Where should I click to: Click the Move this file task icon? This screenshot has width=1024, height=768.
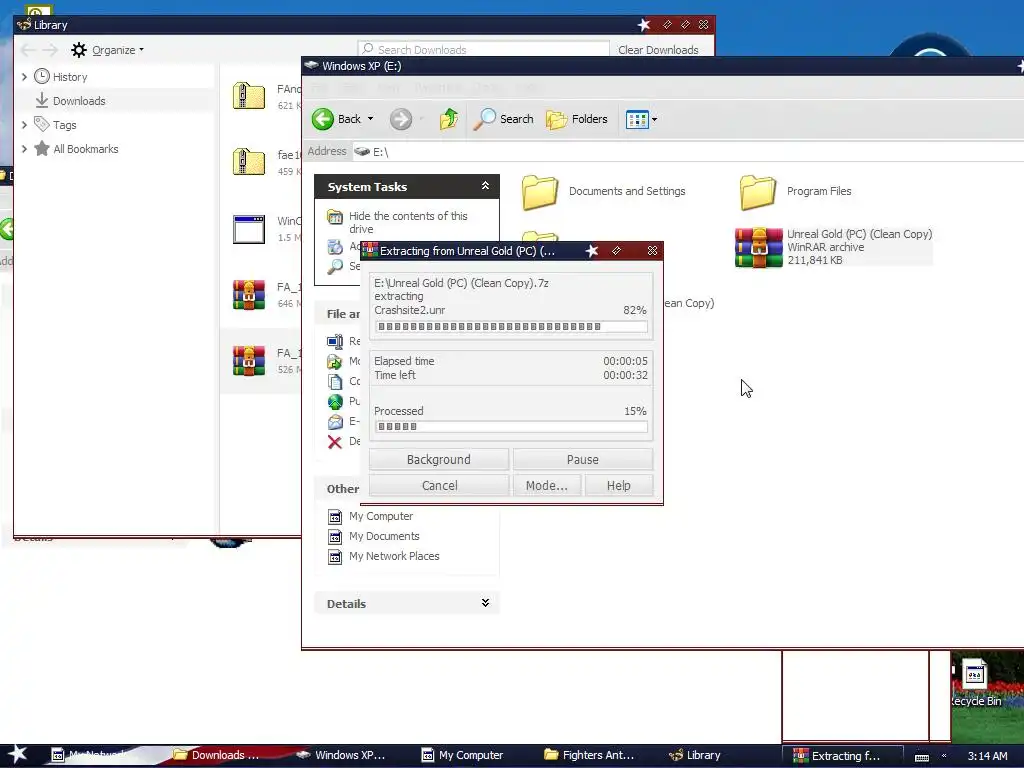pos(335,361)
